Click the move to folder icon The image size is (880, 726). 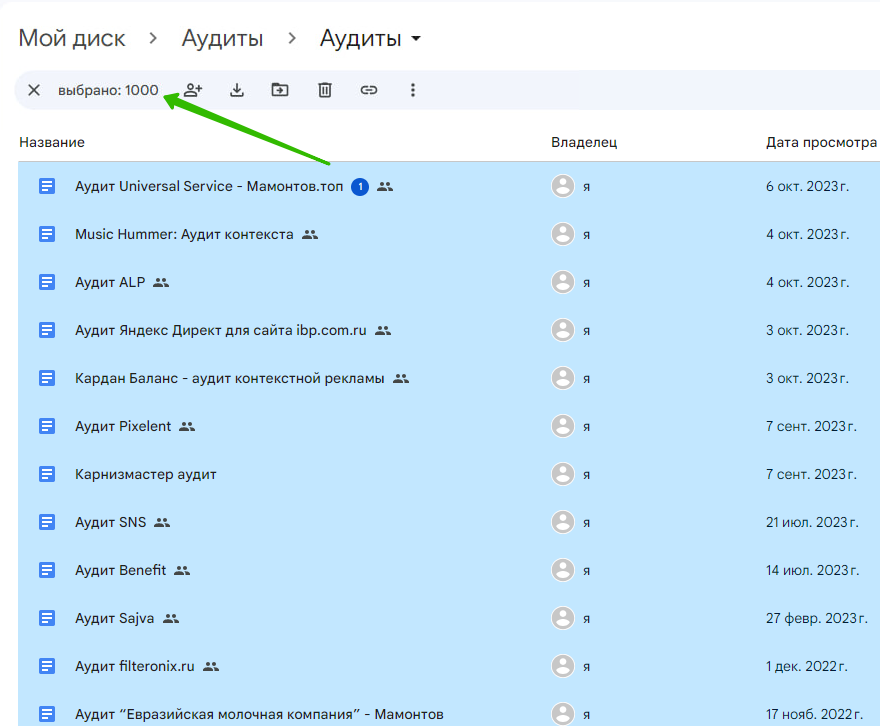click(x=280, y=90)
